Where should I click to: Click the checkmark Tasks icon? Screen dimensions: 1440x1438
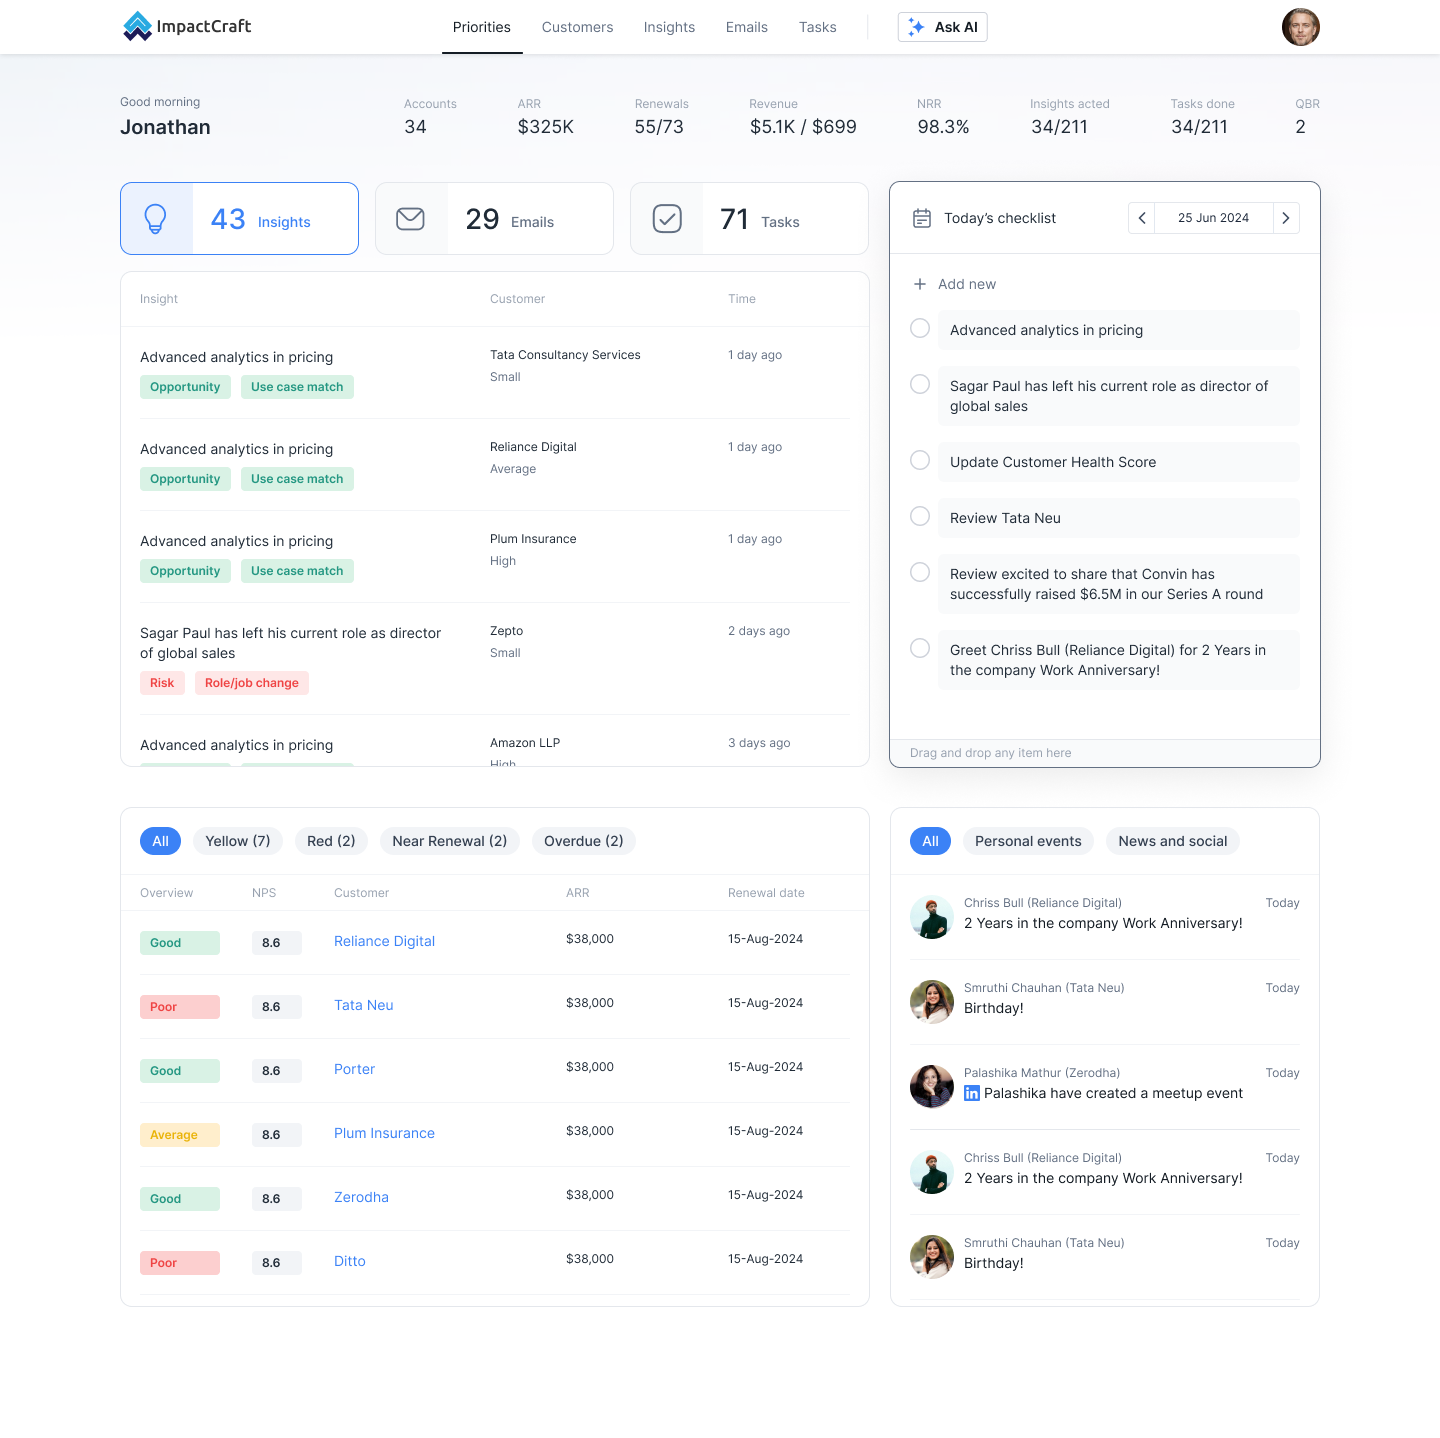click(667, 218)
